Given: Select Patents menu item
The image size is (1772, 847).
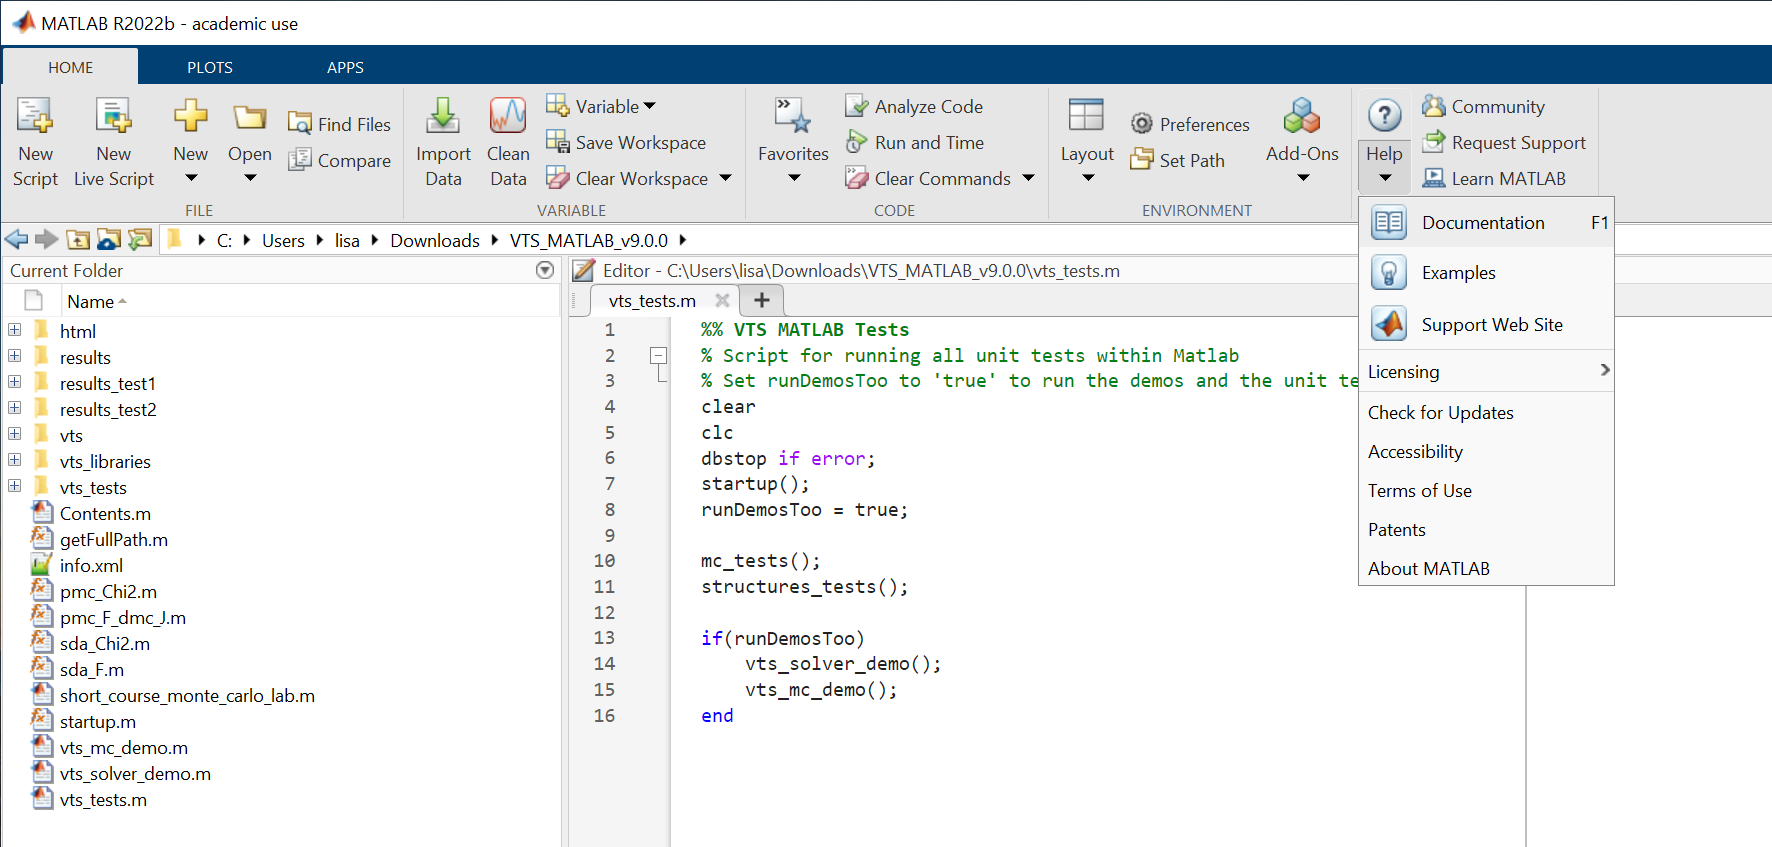Looking at the screenshot, I should click(1486, 530).
